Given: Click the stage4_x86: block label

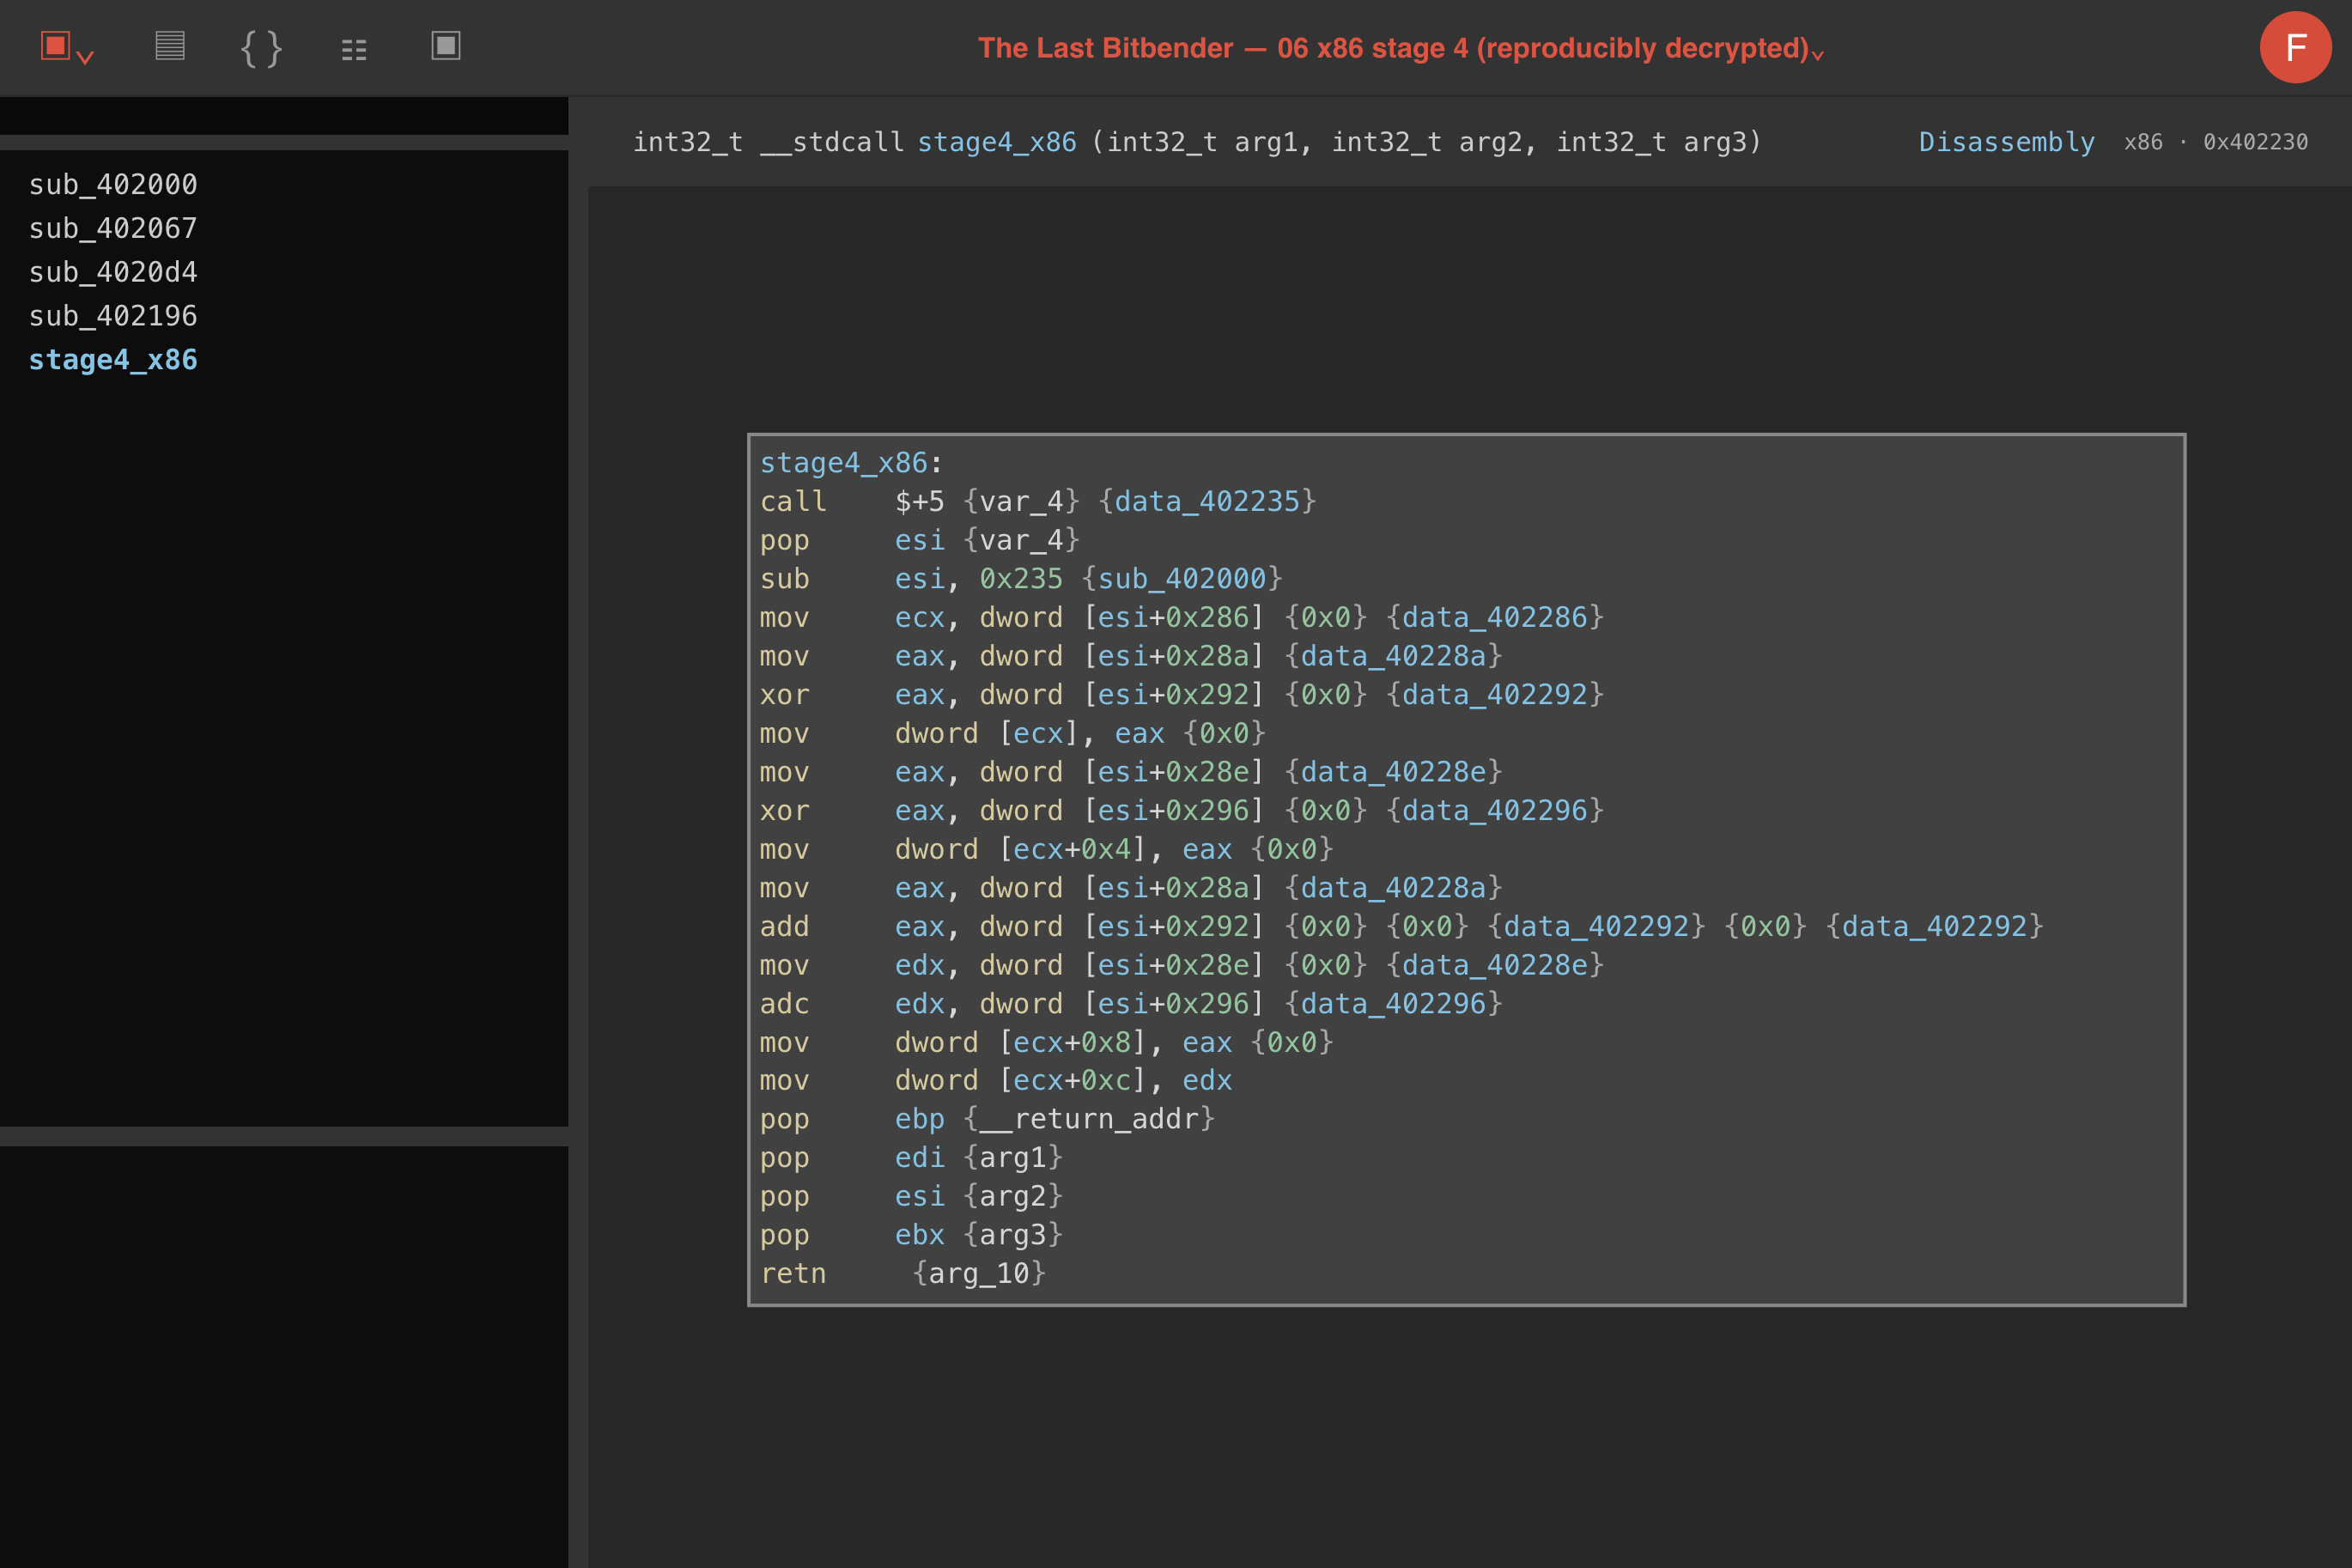Looking at the screenshot, I should [851, 463].
